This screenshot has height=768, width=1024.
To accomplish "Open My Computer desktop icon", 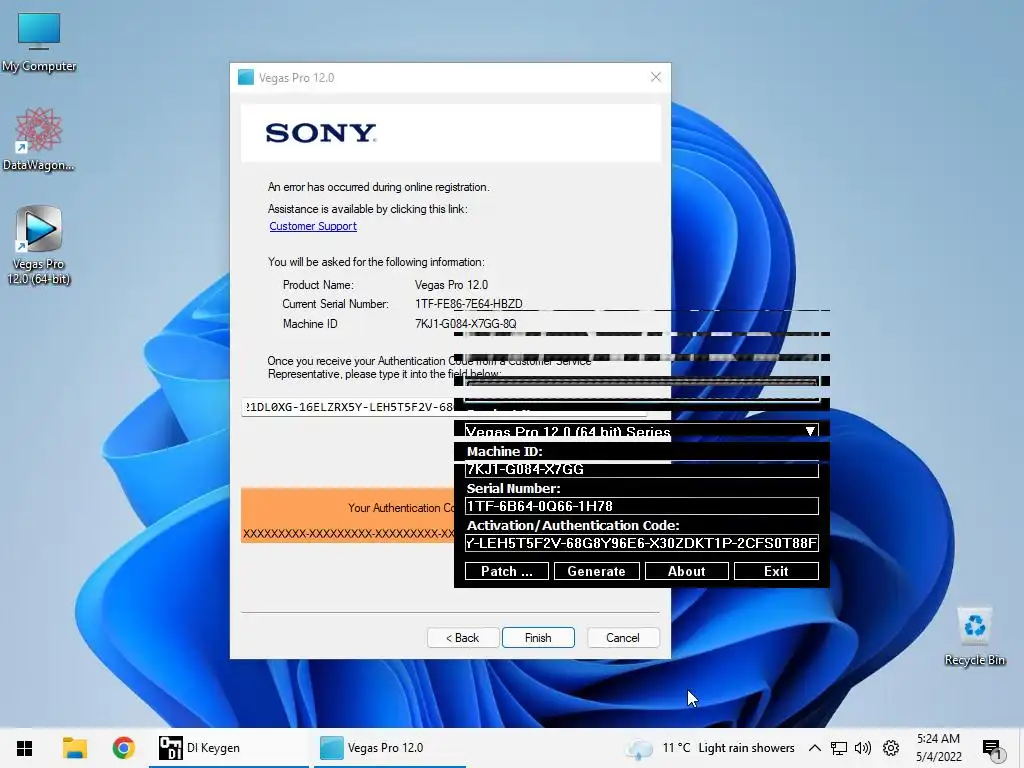I will (x=39, y=42).
